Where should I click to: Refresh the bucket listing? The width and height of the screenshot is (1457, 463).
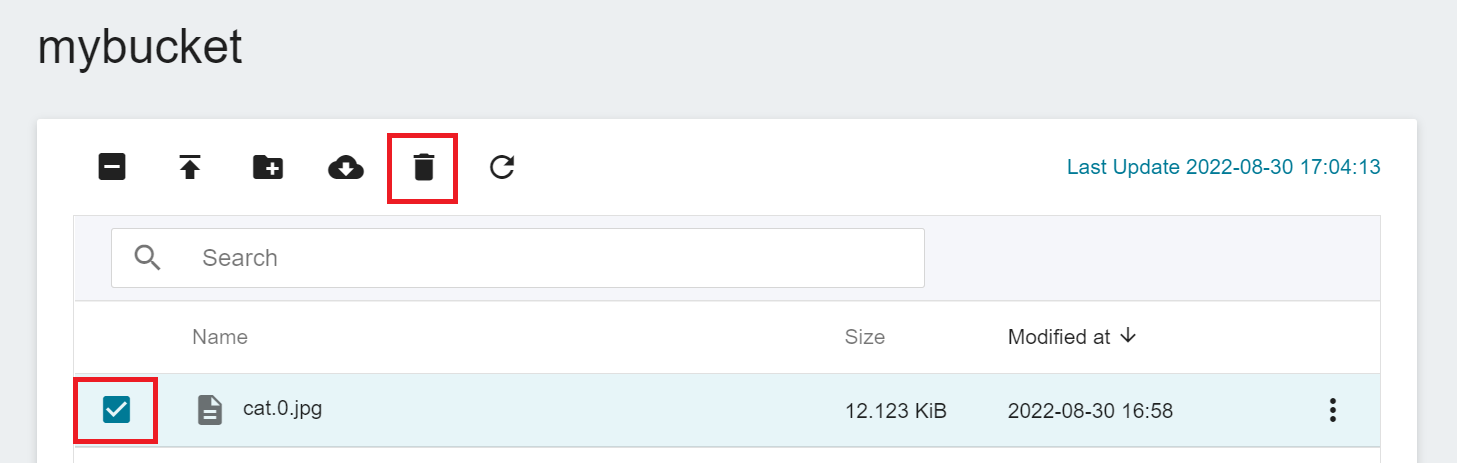tap(502, 167)
